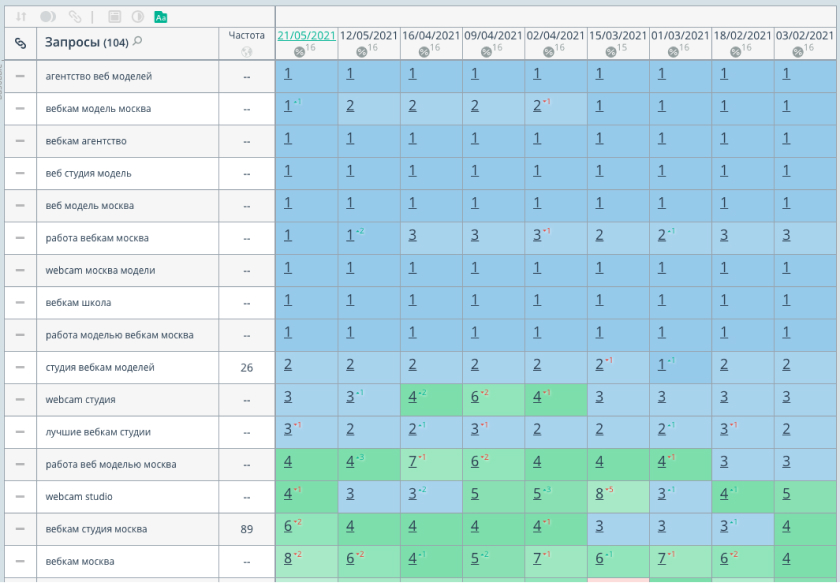
Task: Open search magnifier next to Запросы
Action: (138, 42)
